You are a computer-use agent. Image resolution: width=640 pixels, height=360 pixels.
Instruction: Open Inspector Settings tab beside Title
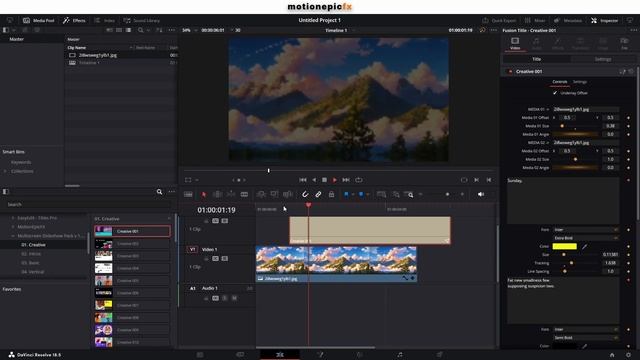click(x=602, y=59)
